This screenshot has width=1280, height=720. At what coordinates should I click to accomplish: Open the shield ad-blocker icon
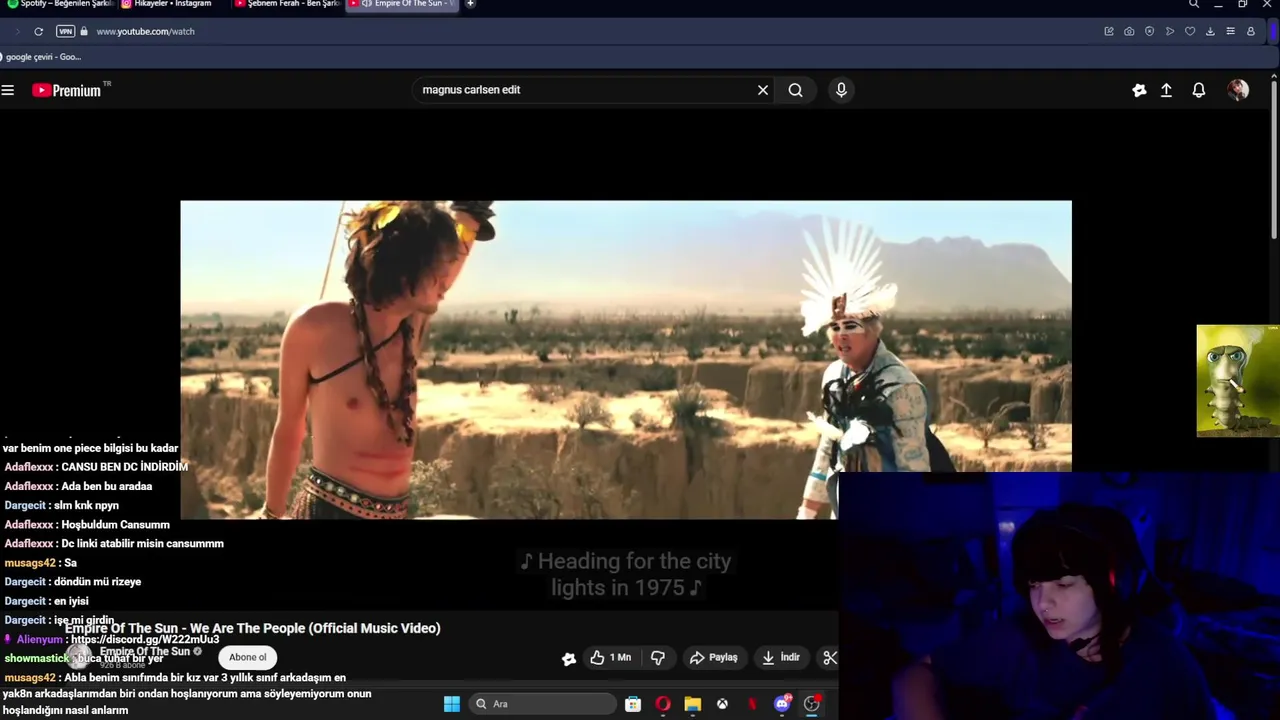tap(1149, 31)
